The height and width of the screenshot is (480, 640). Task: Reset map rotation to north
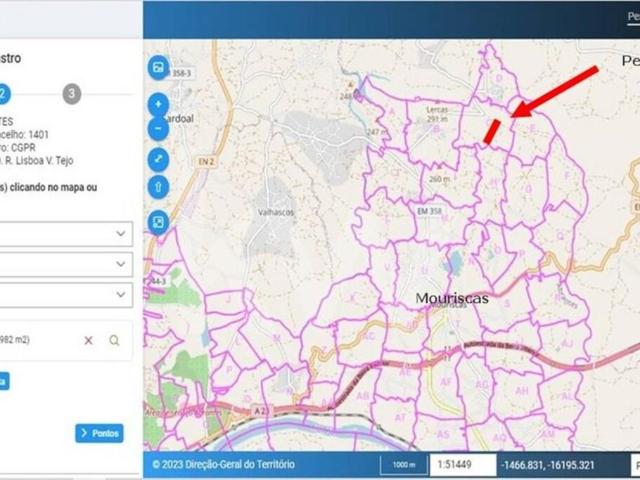tap(158, 187)
